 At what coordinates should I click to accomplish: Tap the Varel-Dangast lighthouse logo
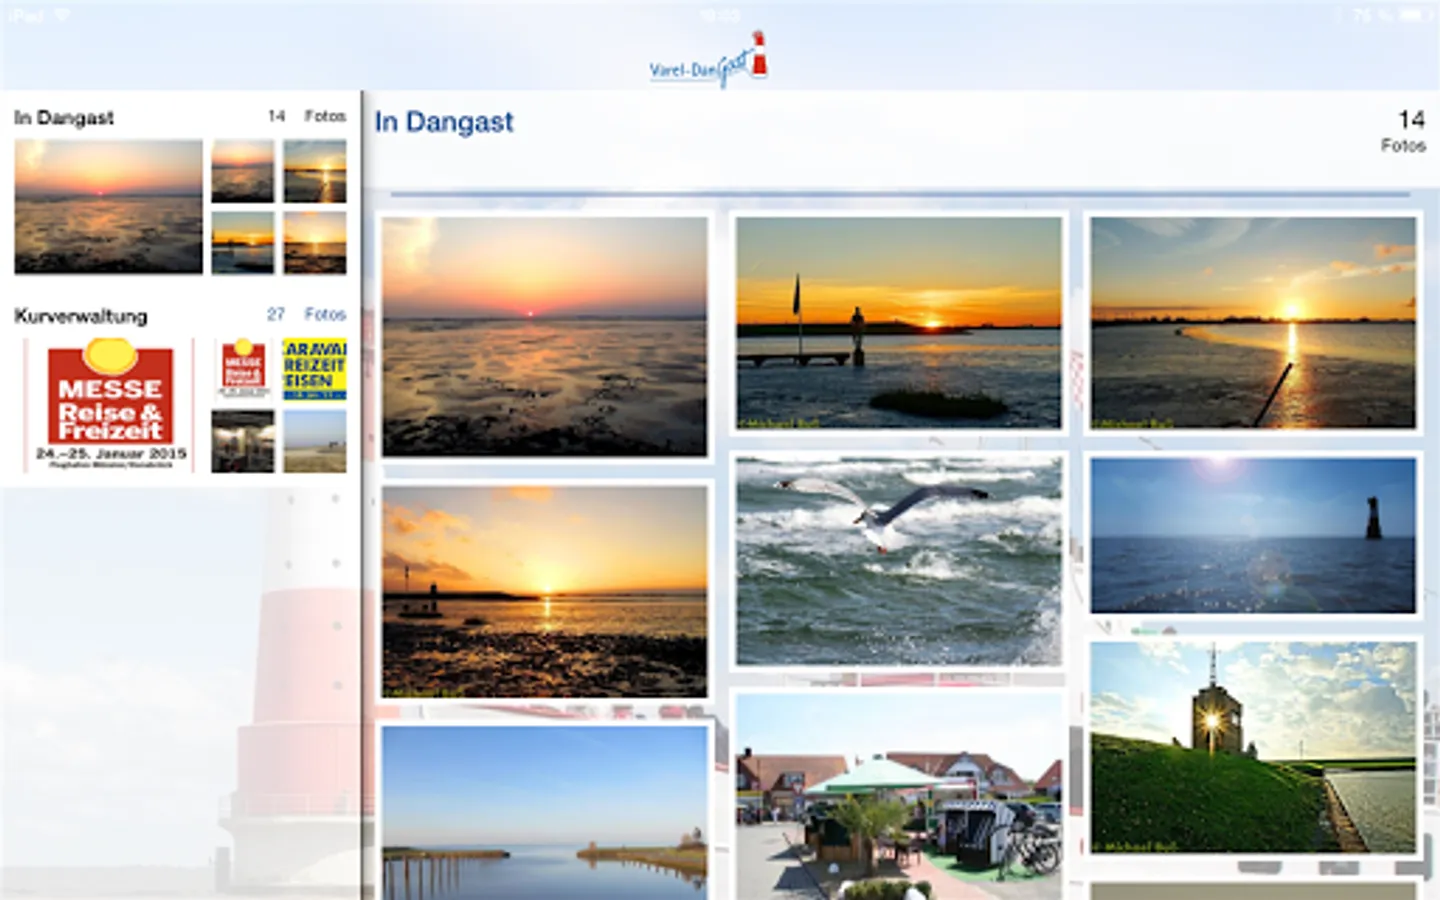[x=708, y=60]
